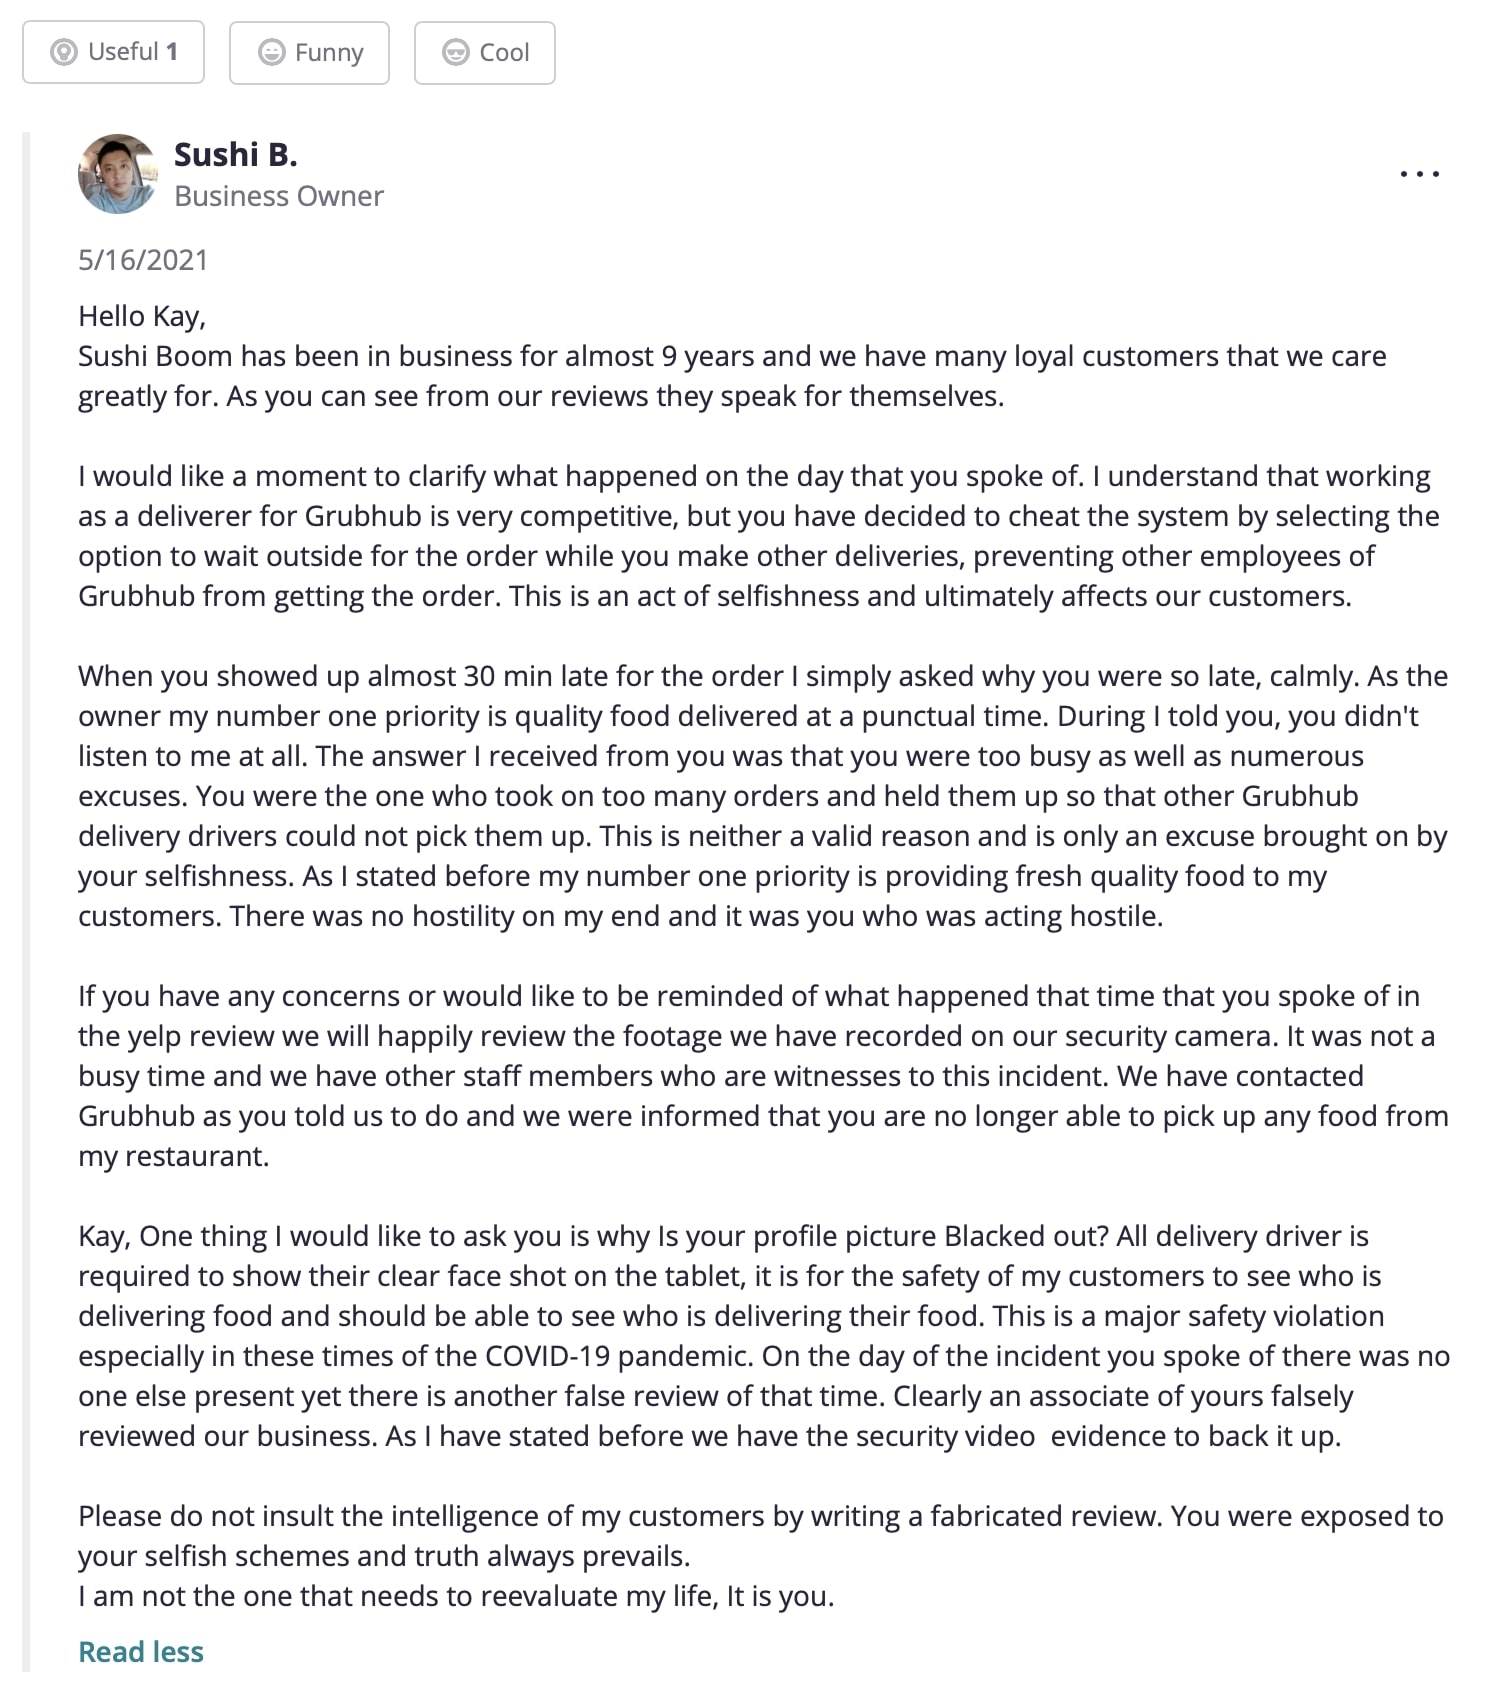Click the 5/16/2021 reply date
Screen dimensions: 1500x1694
(x=143, y=260)
